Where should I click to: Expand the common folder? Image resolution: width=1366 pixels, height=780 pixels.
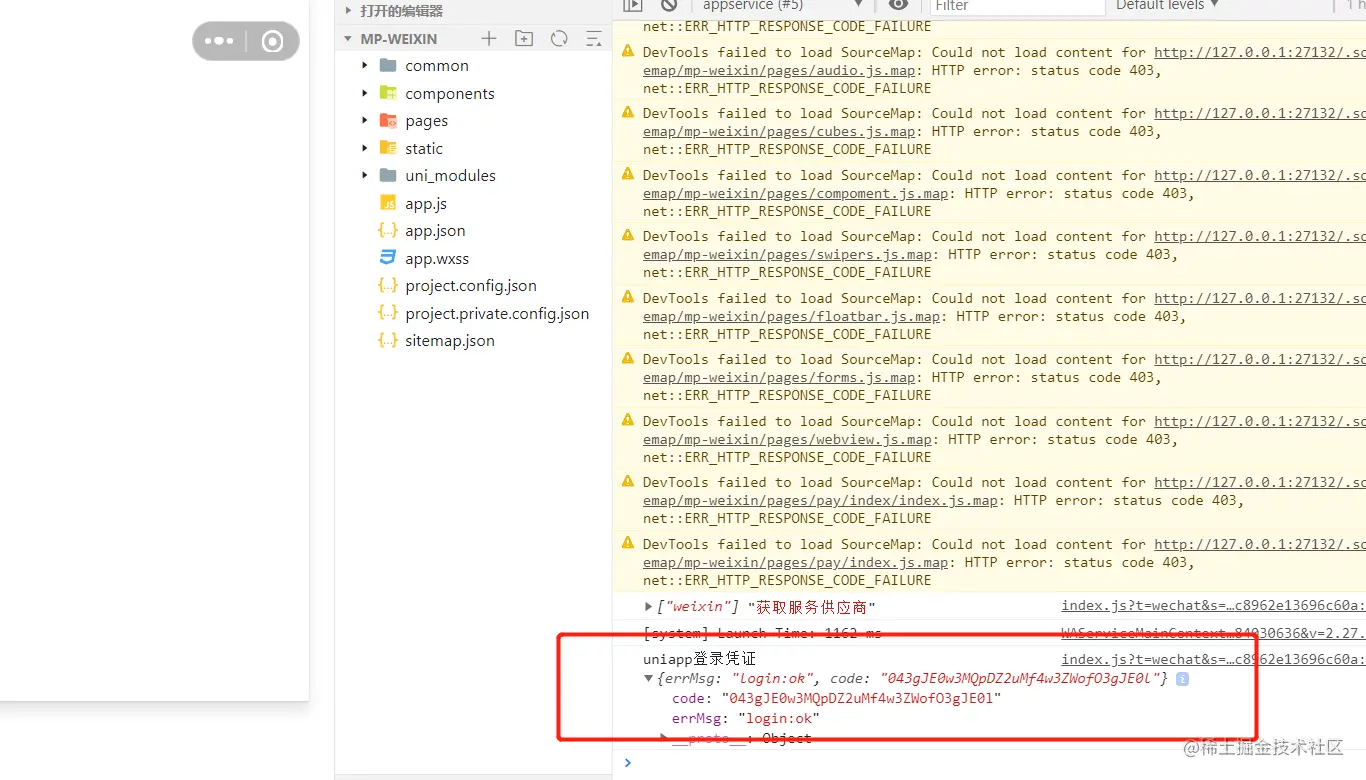pos(365,66)
